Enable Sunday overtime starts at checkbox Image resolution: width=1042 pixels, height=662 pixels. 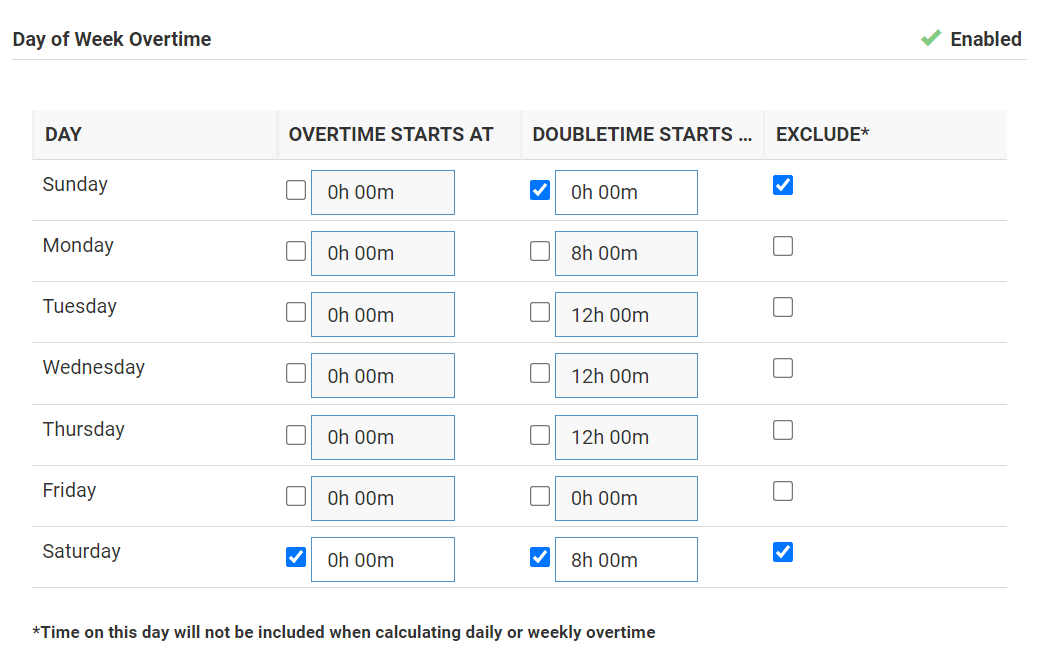tap(296, 190)
